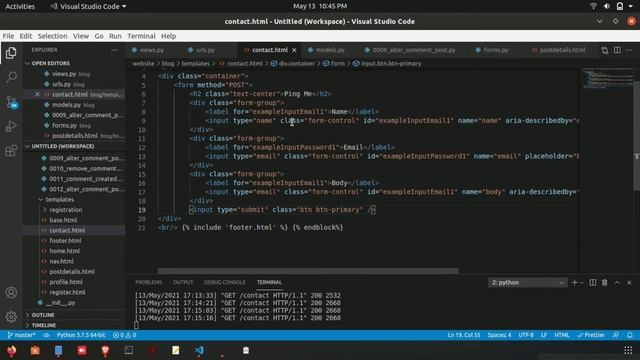Image resolution: width=640 pixels, height=360 pixels.
Task: Open the Selection menu
Action: click(x=52, y=36)
